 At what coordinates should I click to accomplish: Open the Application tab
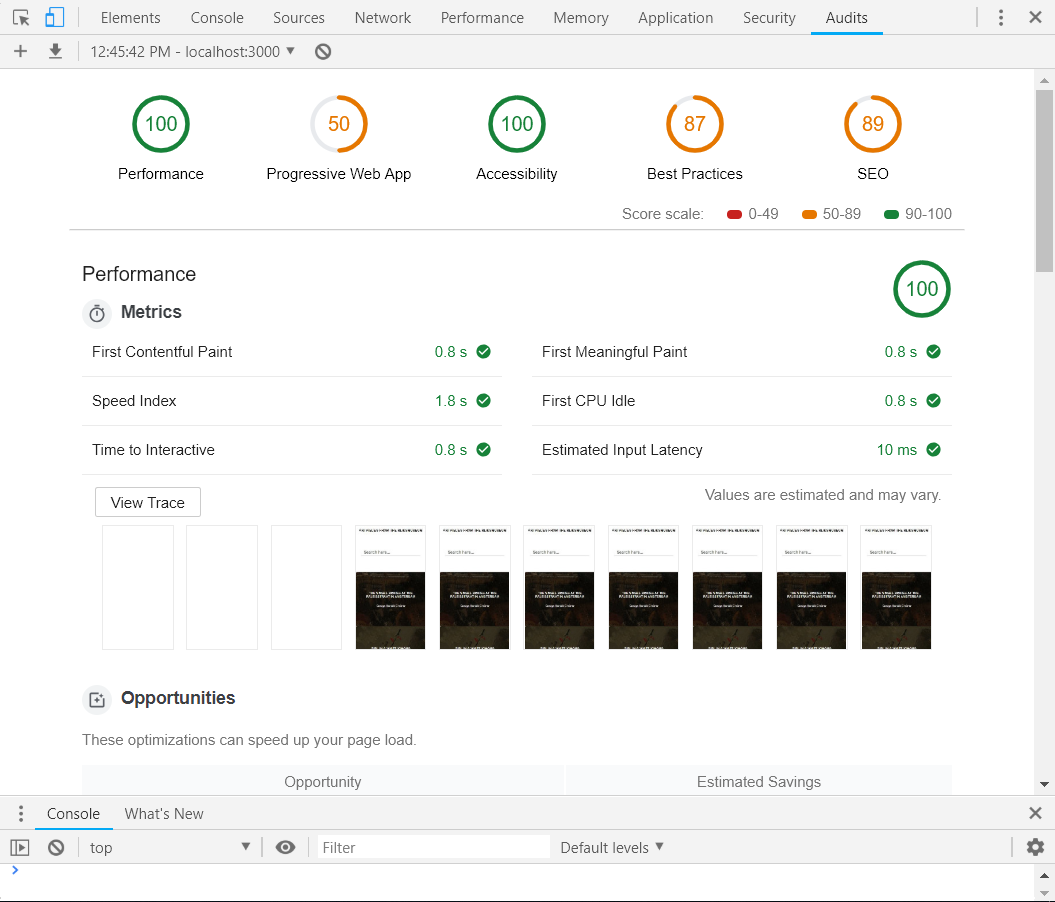(676, 18)
